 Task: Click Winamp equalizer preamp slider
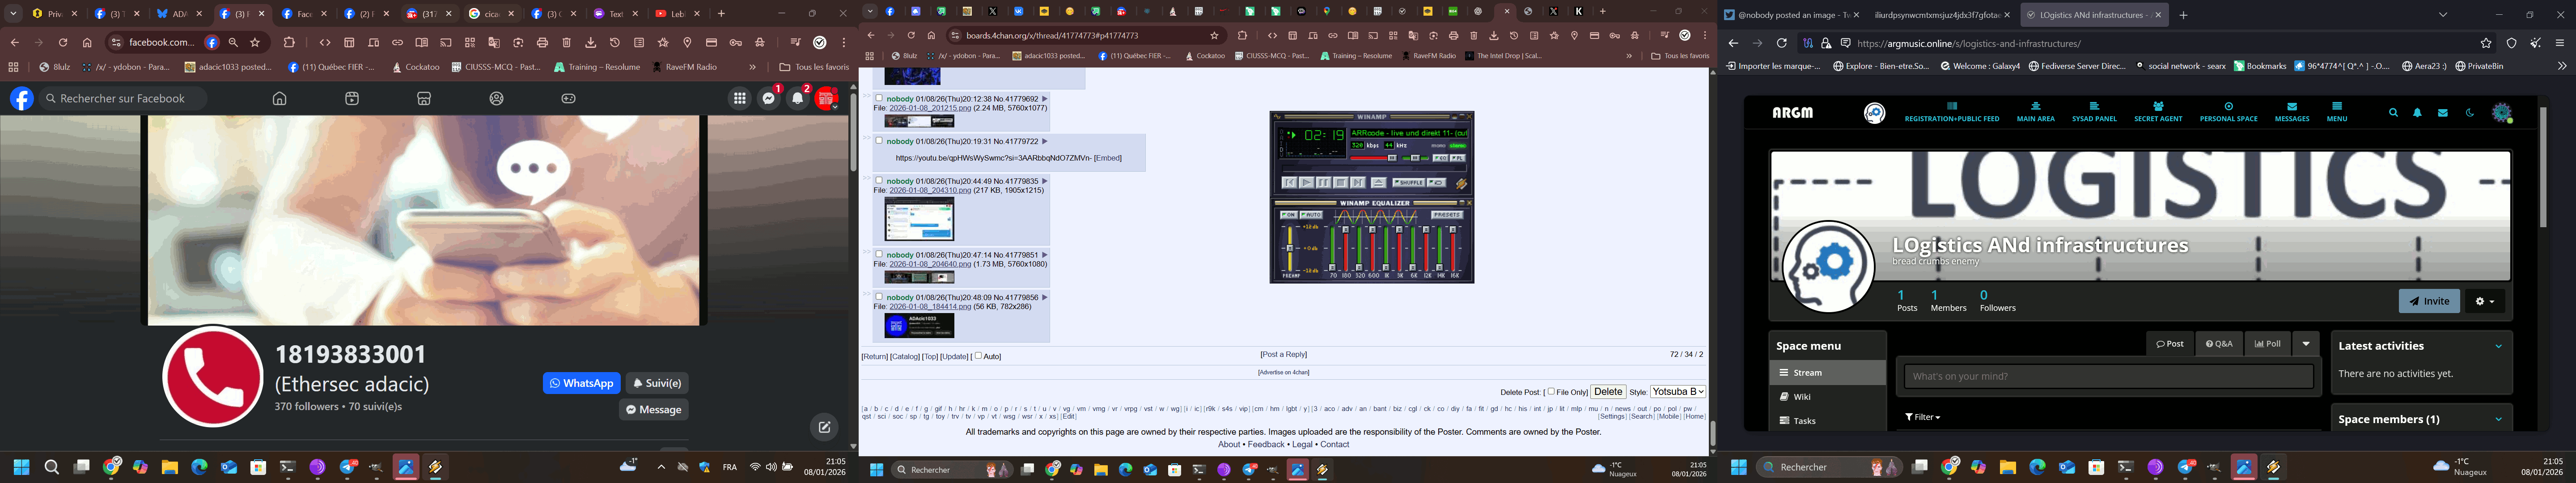pyautogui.click(x=1290, y=248)
